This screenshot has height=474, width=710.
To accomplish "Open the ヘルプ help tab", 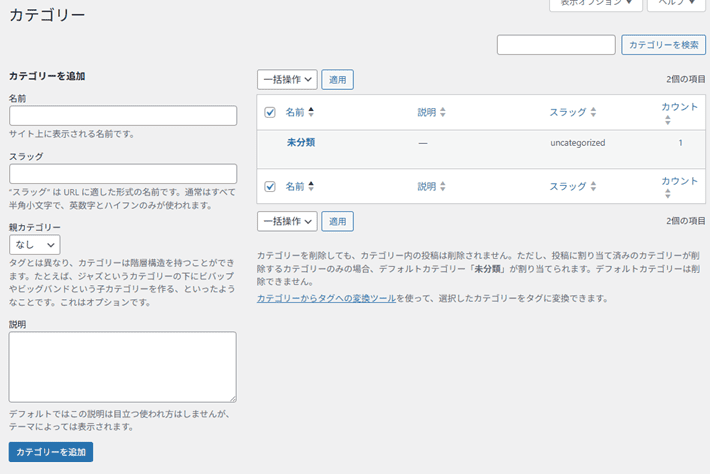I will tap(677, 4).
